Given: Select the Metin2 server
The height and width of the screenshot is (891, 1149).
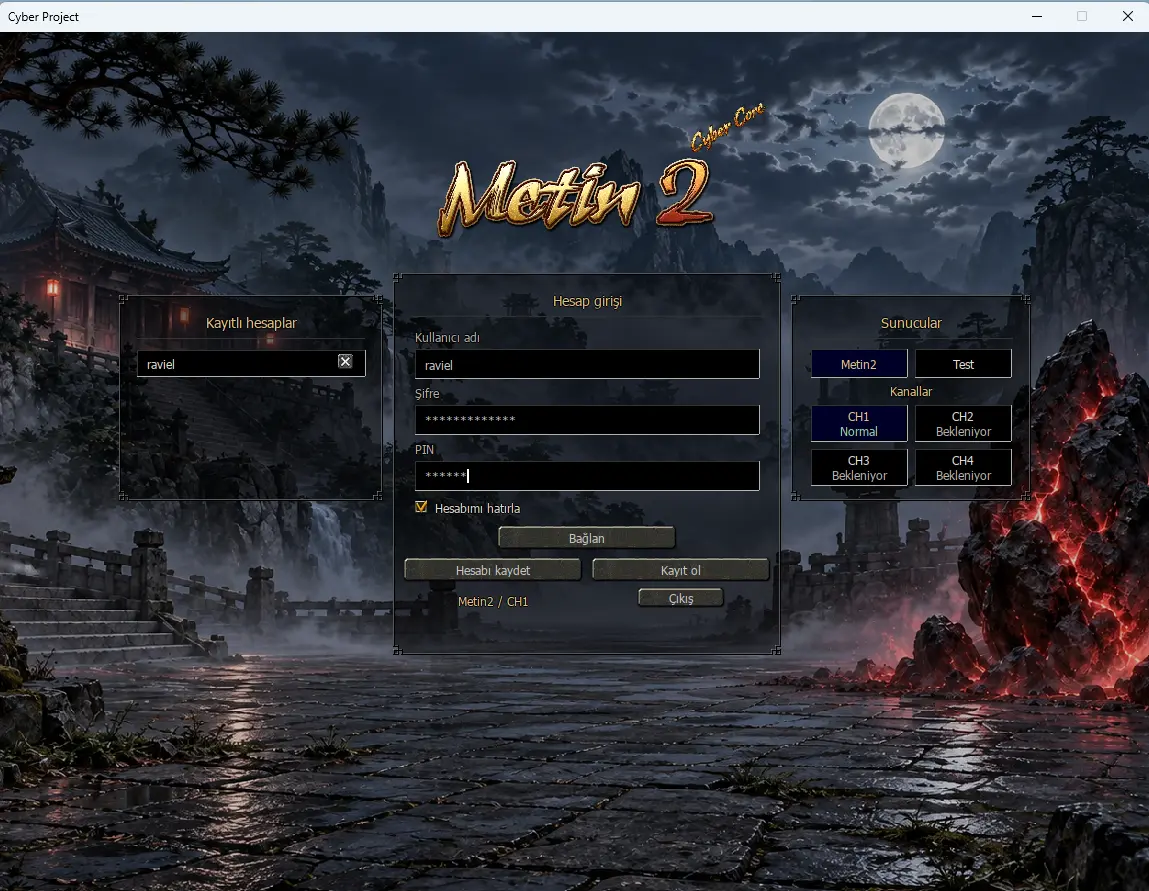Looking at the screenshot, I should 859,363.
